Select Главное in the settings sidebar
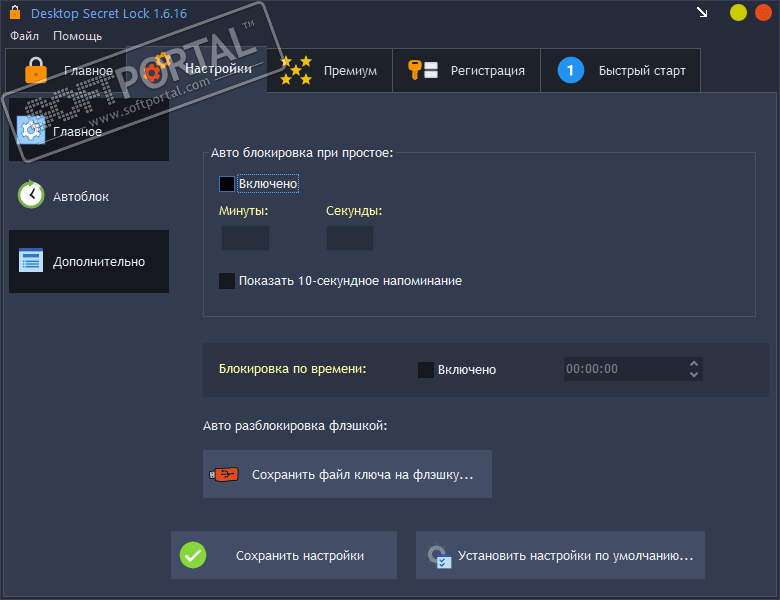Viewport: 780px width, 600px height. pos(89,130)
